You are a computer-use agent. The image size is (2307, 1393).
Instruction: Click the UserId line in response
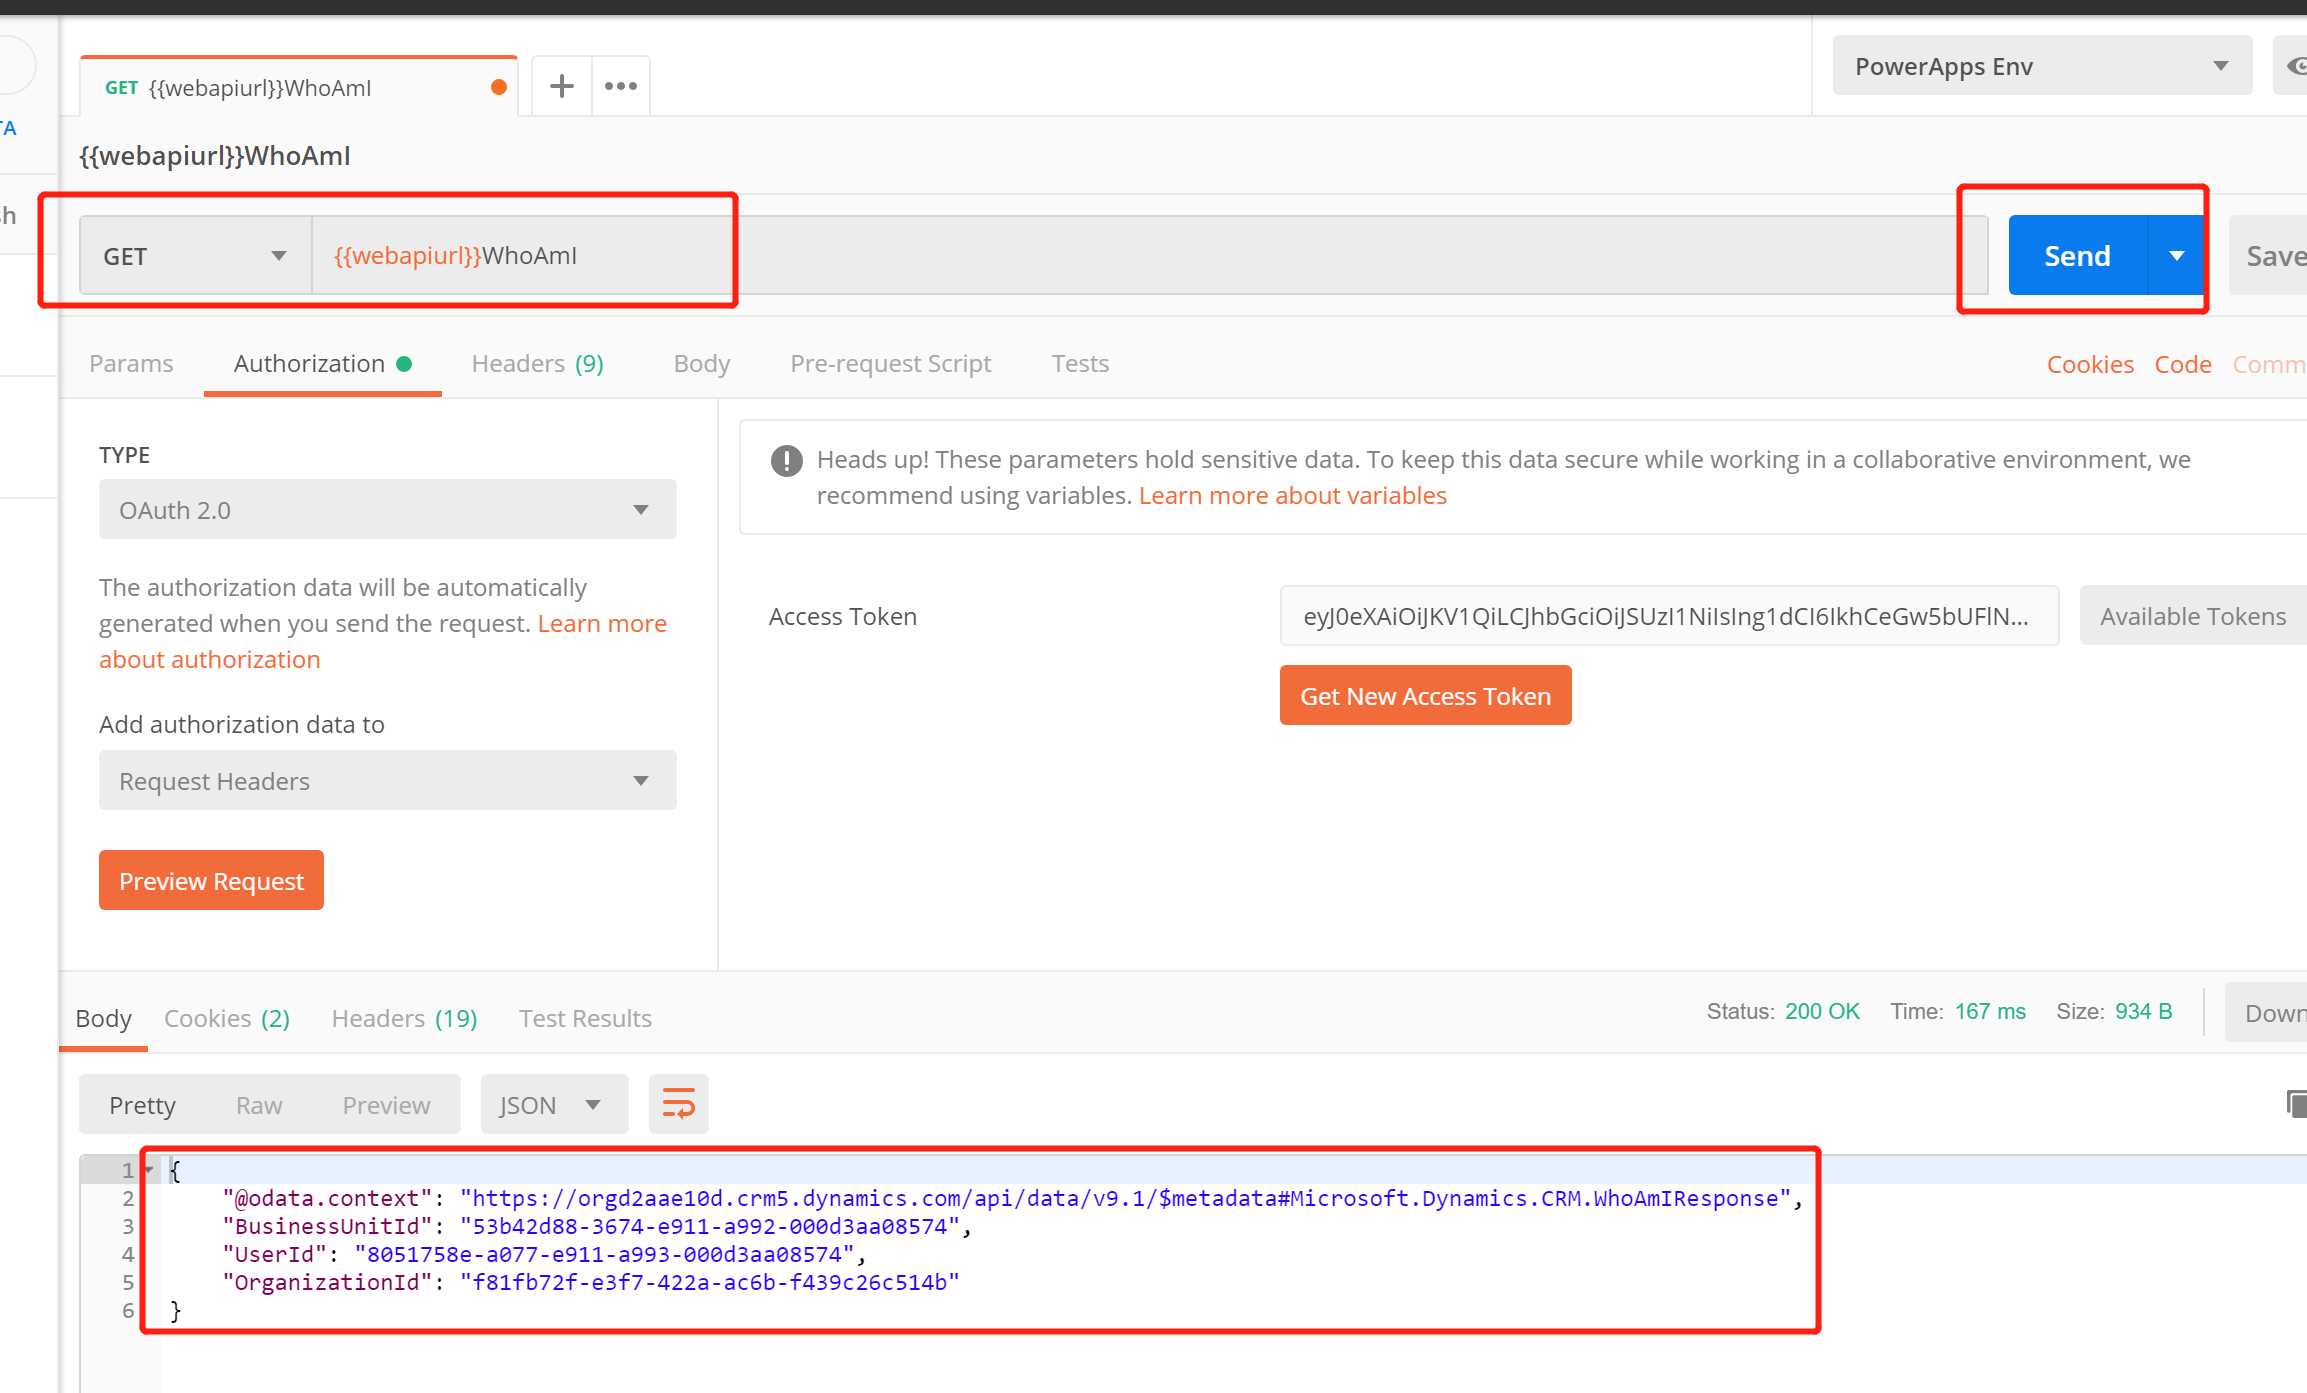coord(544,1255)
